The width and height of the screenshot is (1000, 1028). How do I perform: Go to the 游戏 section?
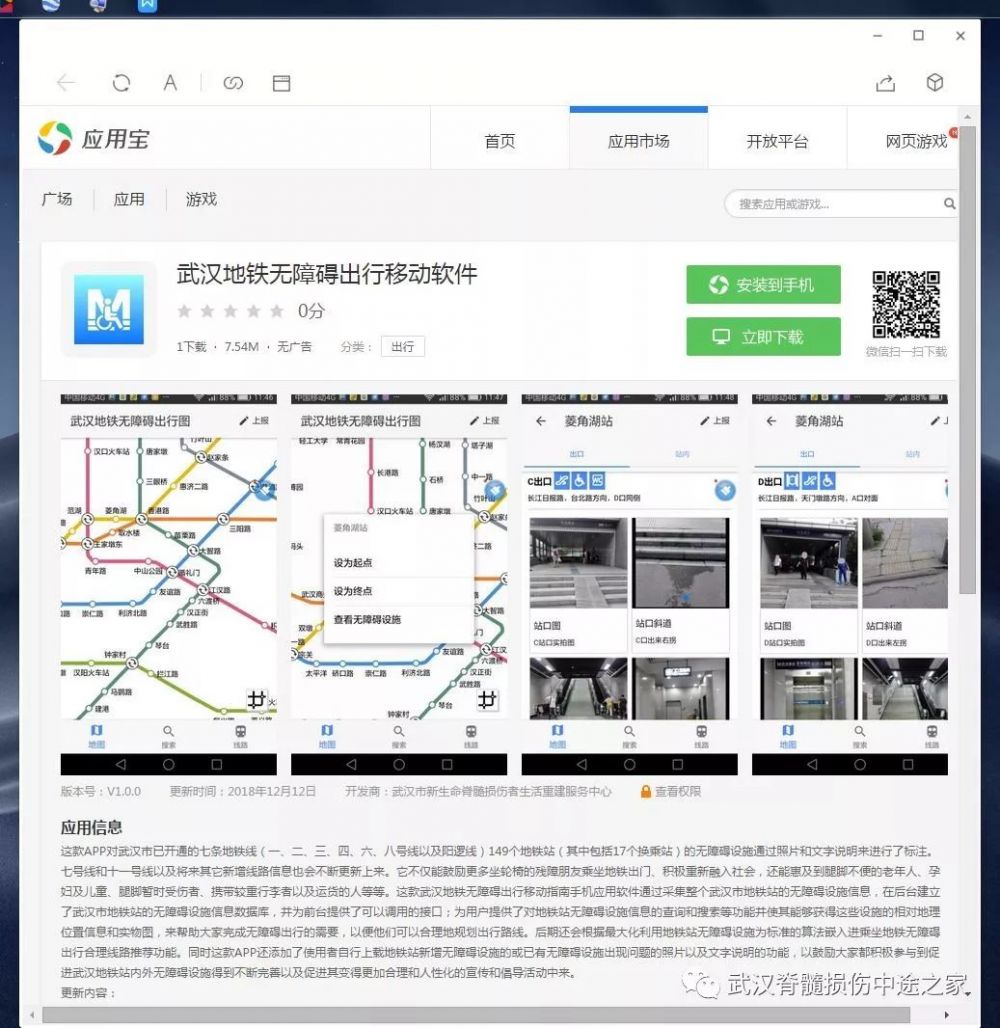tap(201, 199)
